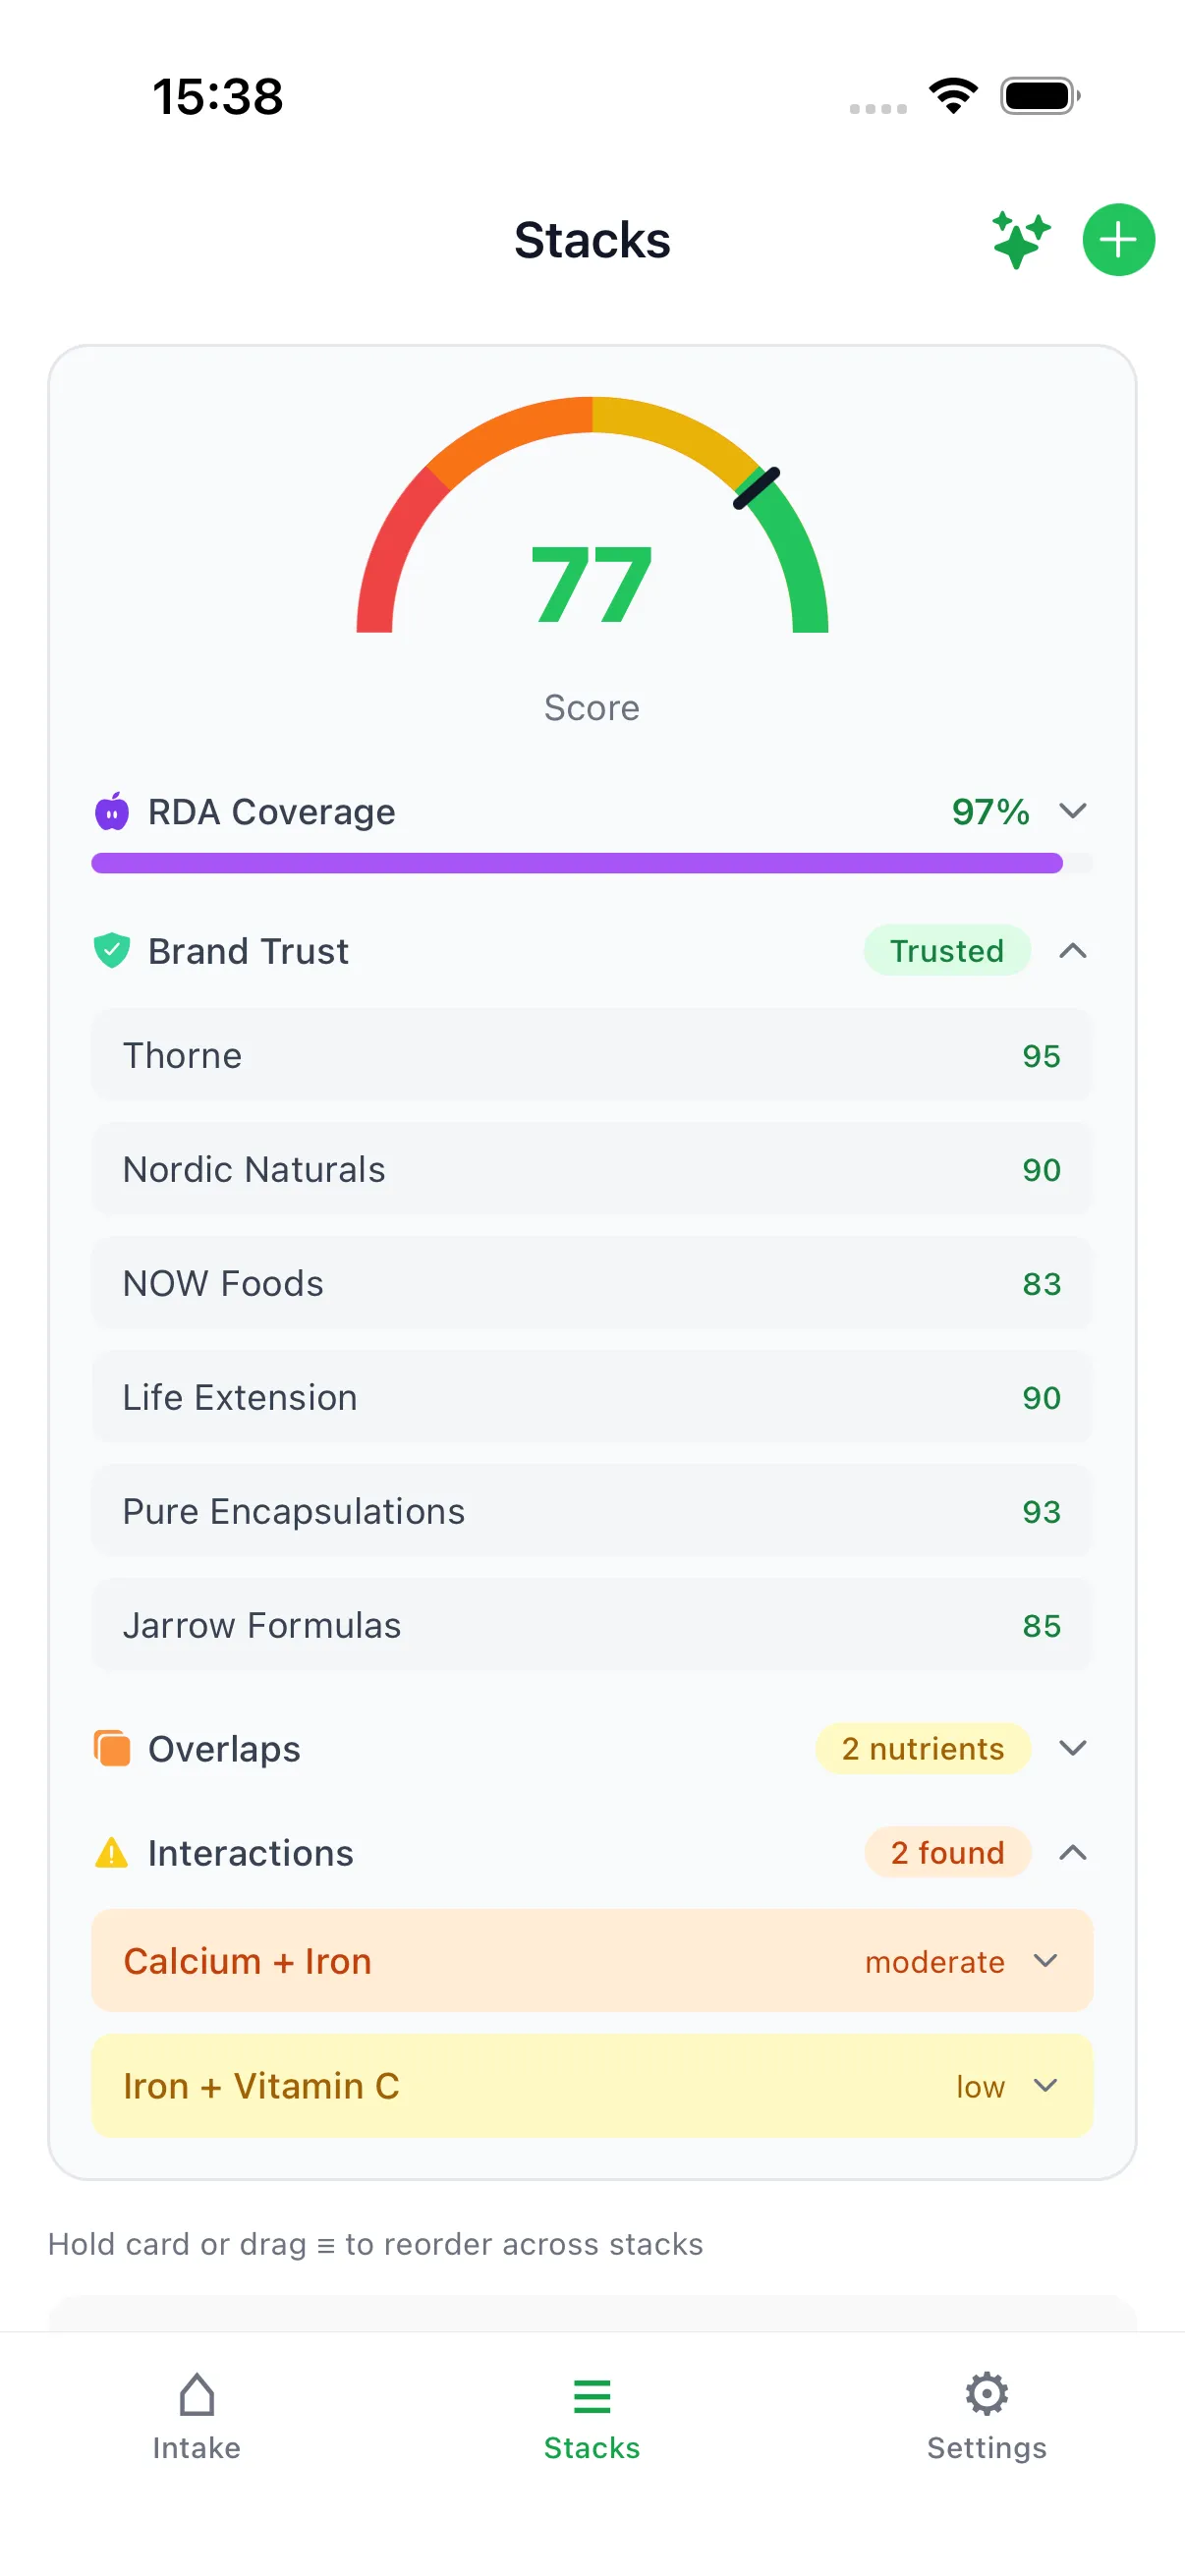The height and width of the screenshot is (2576, 1185).
Task: Expand Iron + Vitamin C low interaction
Action: point(1047,2086)
